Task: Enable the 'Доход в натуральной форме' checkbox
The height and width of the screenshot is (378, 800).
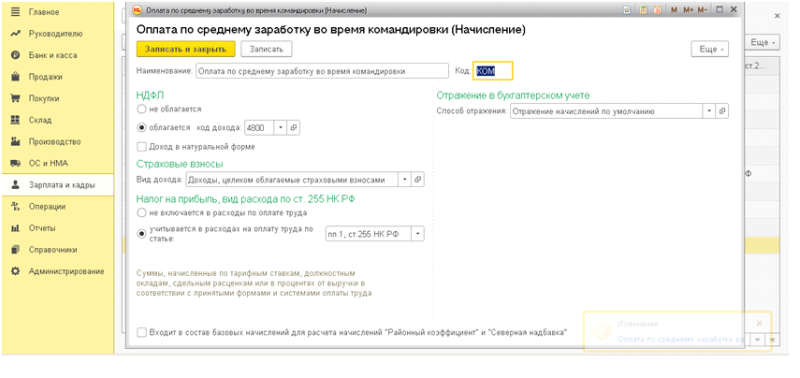Action: 142,146
